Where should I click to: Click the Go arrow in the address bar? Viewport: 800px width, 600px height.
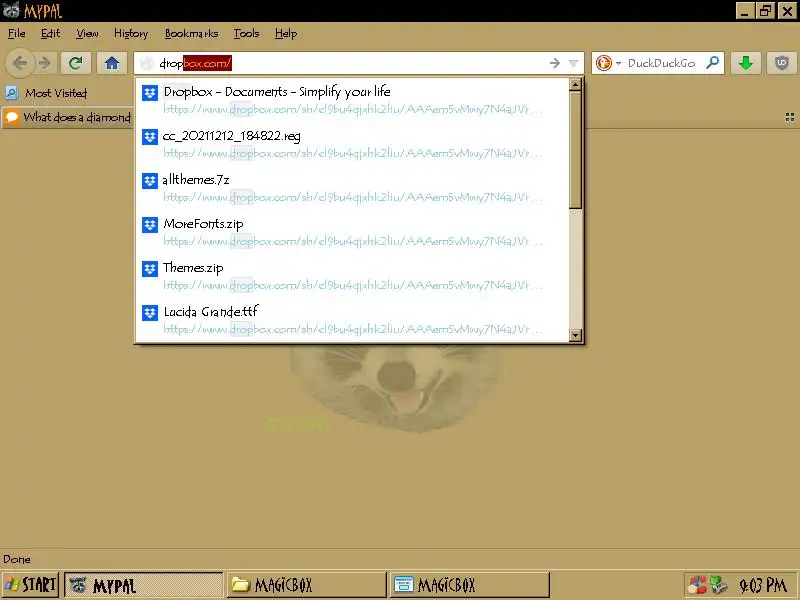click(555, 63)
